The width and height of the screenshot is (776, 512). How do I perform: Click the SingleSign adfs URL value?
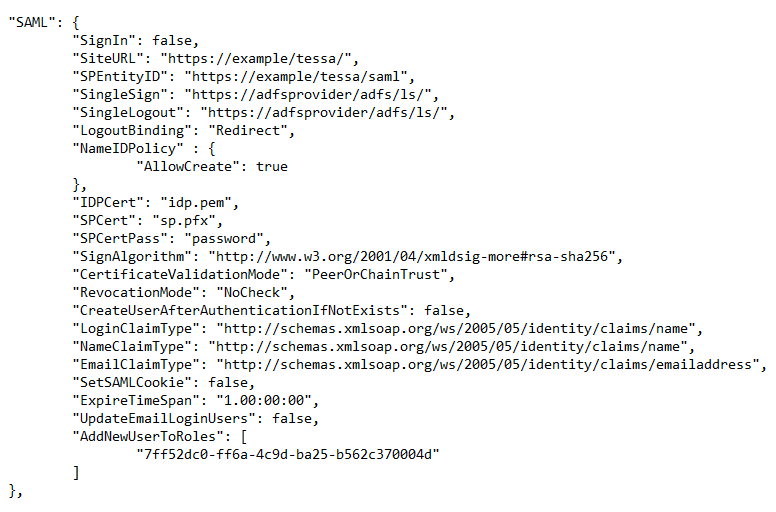click(307, 94)
